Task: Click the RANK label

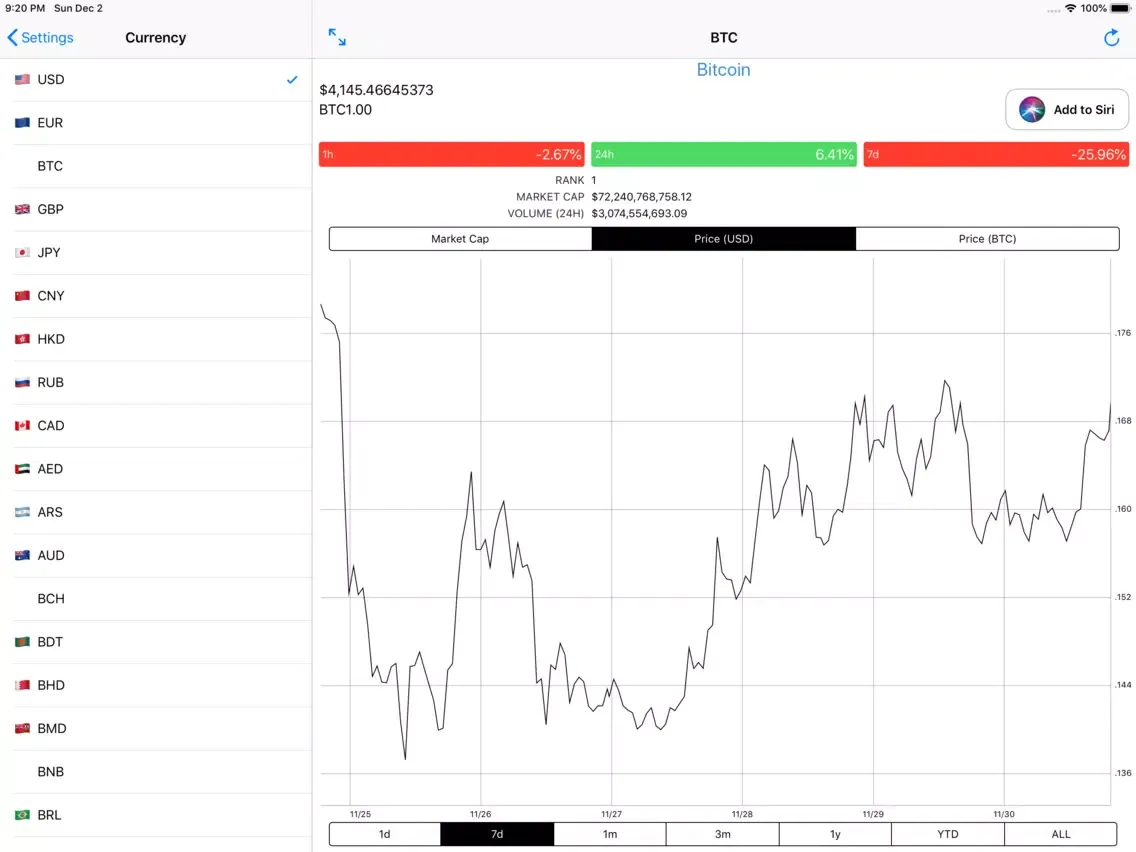Action: pyautogui.click(x=569, y=180)
